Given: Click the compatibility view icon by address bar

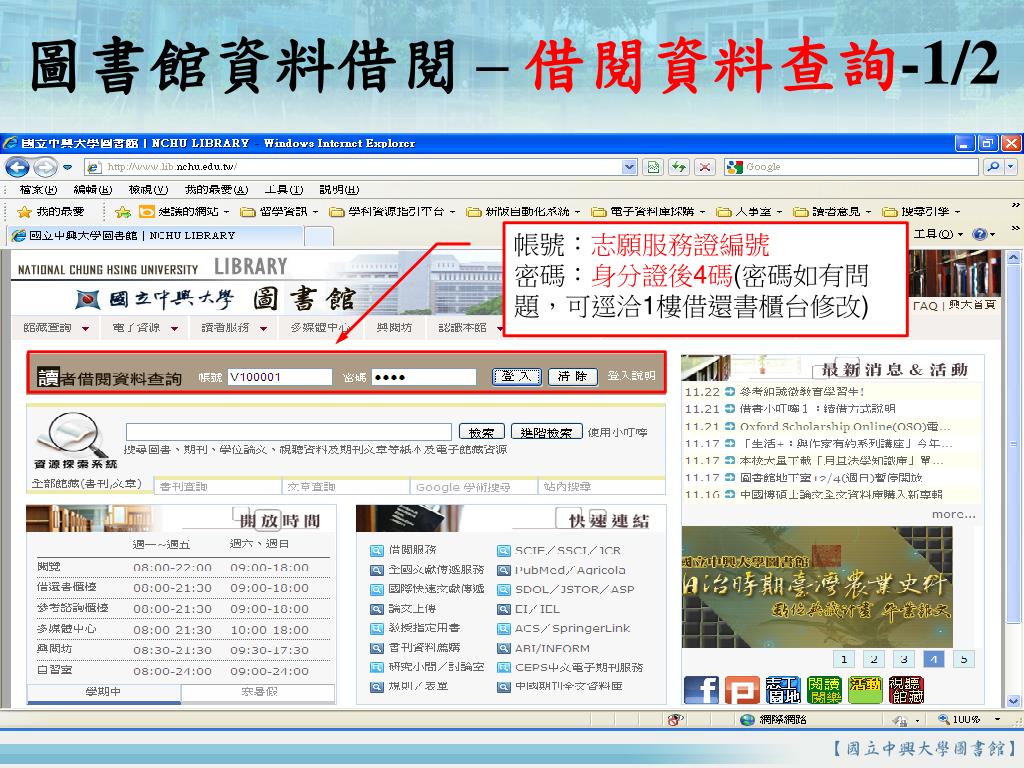Looking at the screenshot, I should click(654, 167).
